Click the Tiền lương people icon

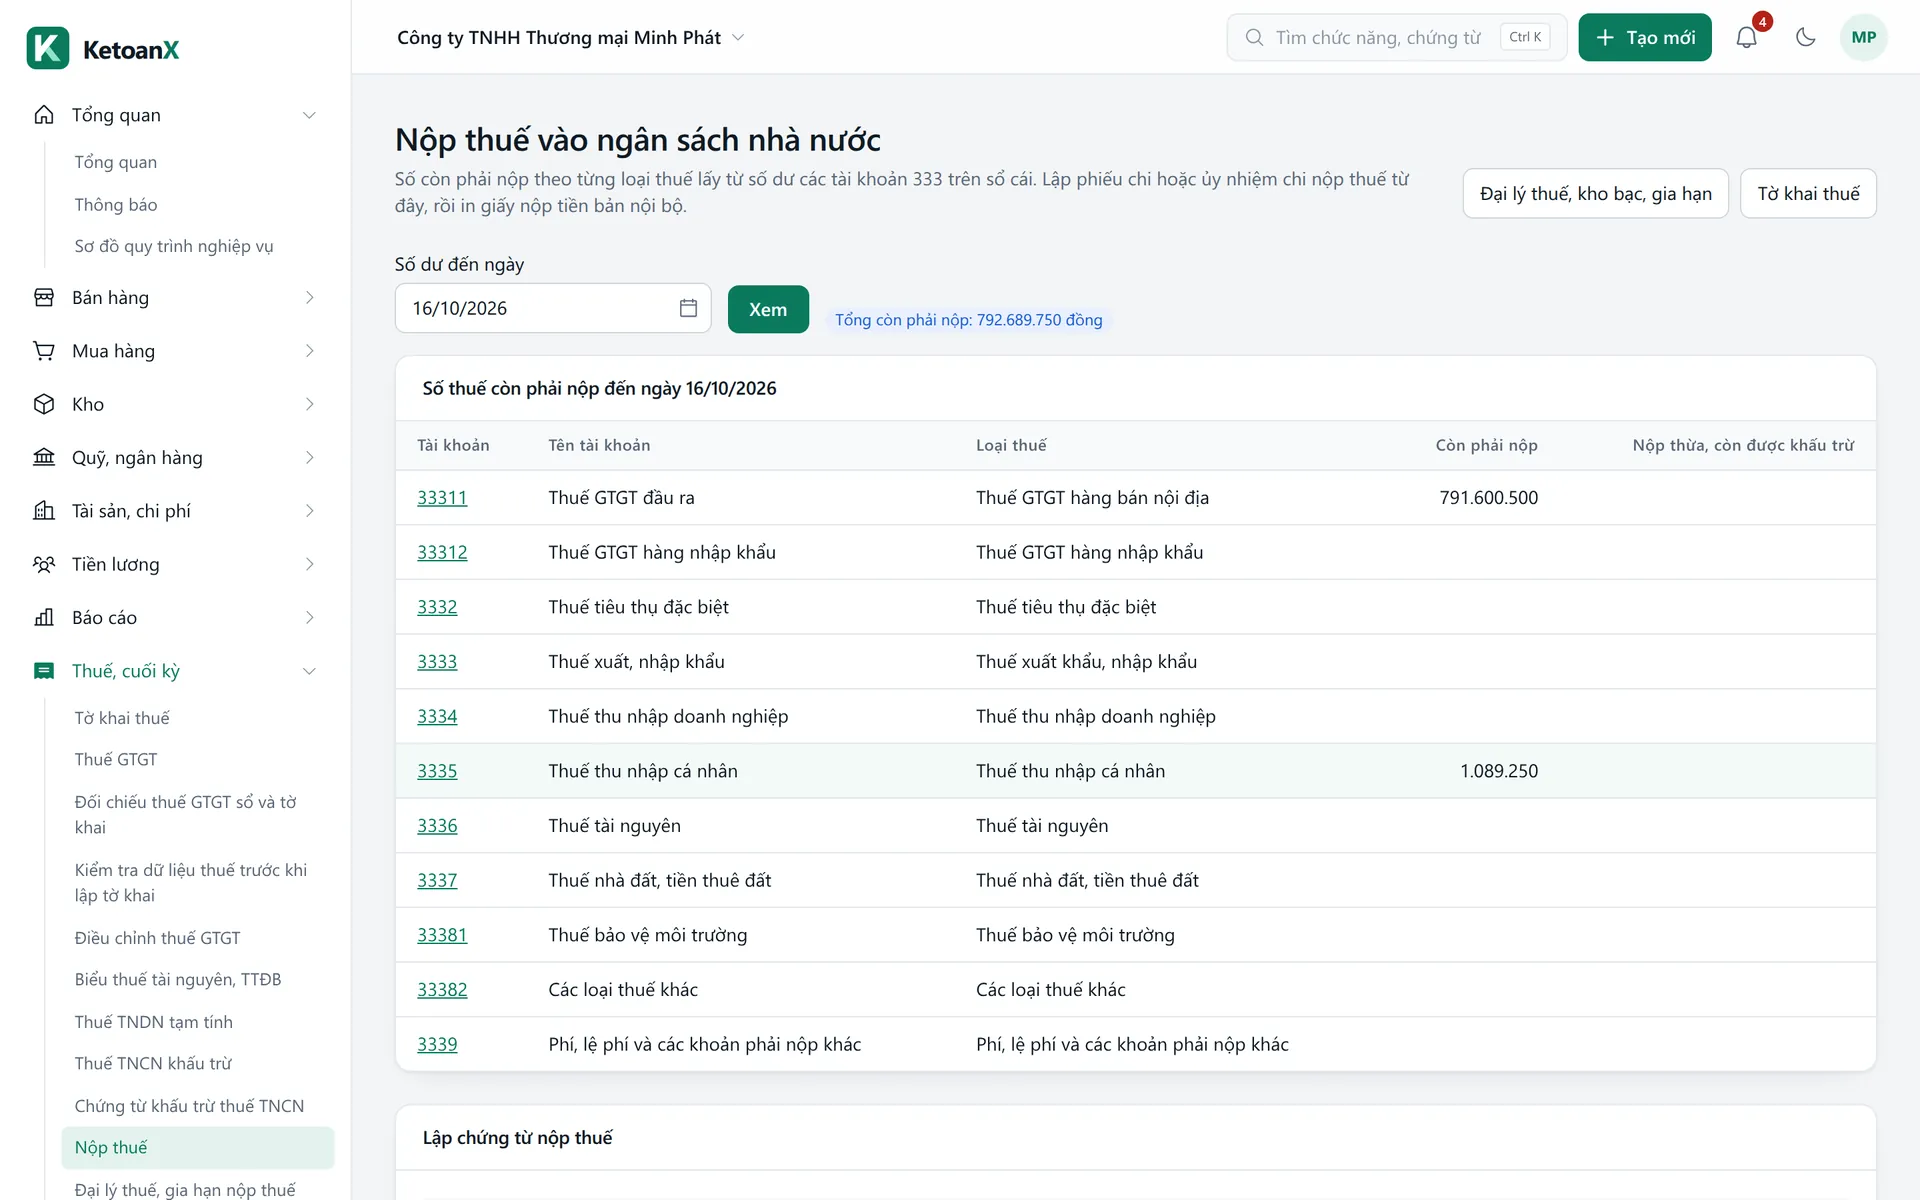pos(44,564)
